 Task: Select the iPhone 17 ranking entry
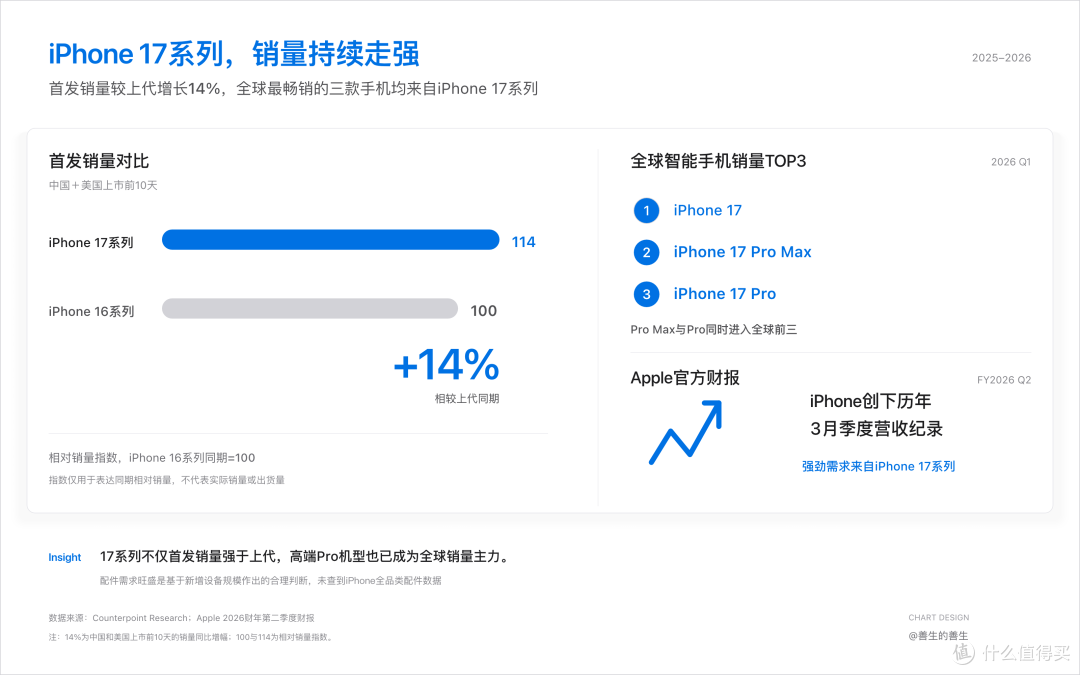(x=707, y=211)
